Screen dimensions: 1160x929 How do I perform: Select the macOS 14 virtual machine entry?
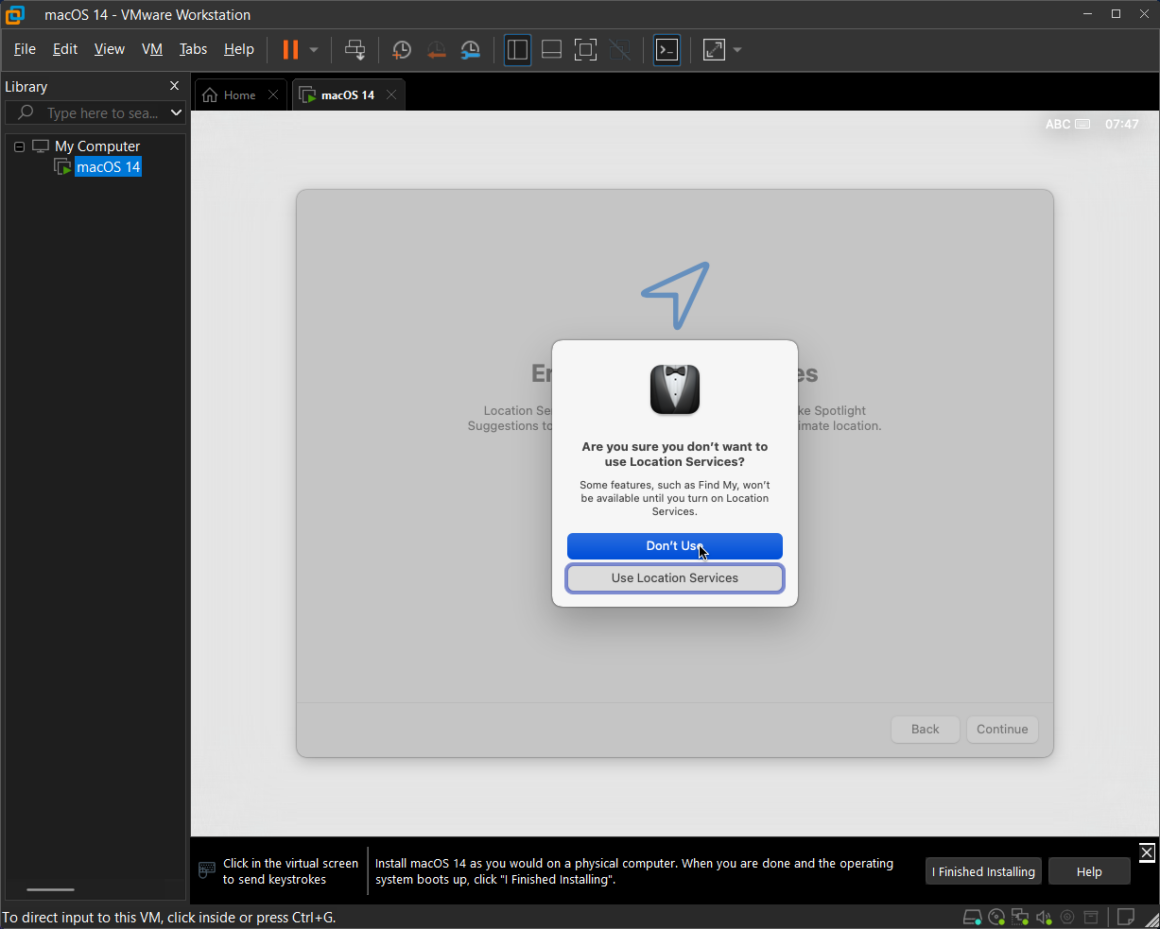(108, 167)
